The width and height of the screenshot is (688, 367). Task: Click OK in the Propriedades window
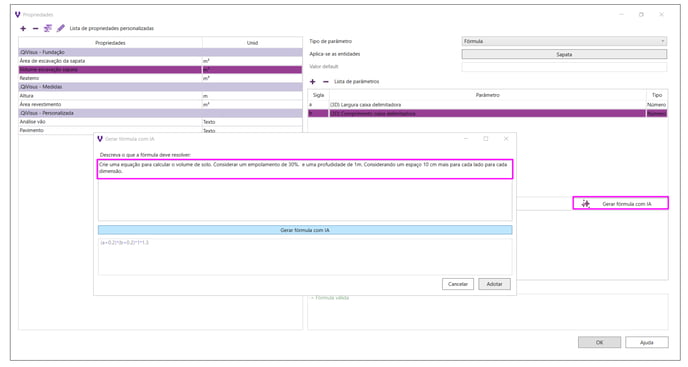599,342
